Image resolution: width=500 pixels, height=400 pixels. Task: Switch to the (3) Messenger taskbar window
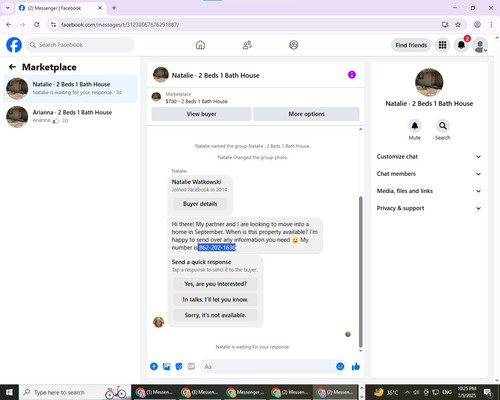199,392
